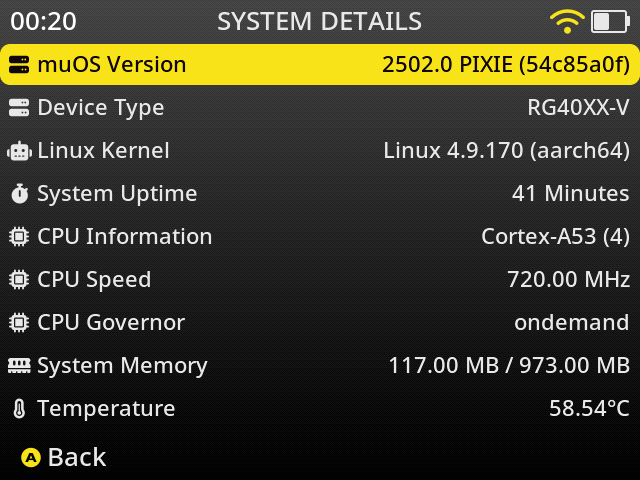Click the yellow A button glyph
This screenshot has width=640, height=480.
[31, 458]
